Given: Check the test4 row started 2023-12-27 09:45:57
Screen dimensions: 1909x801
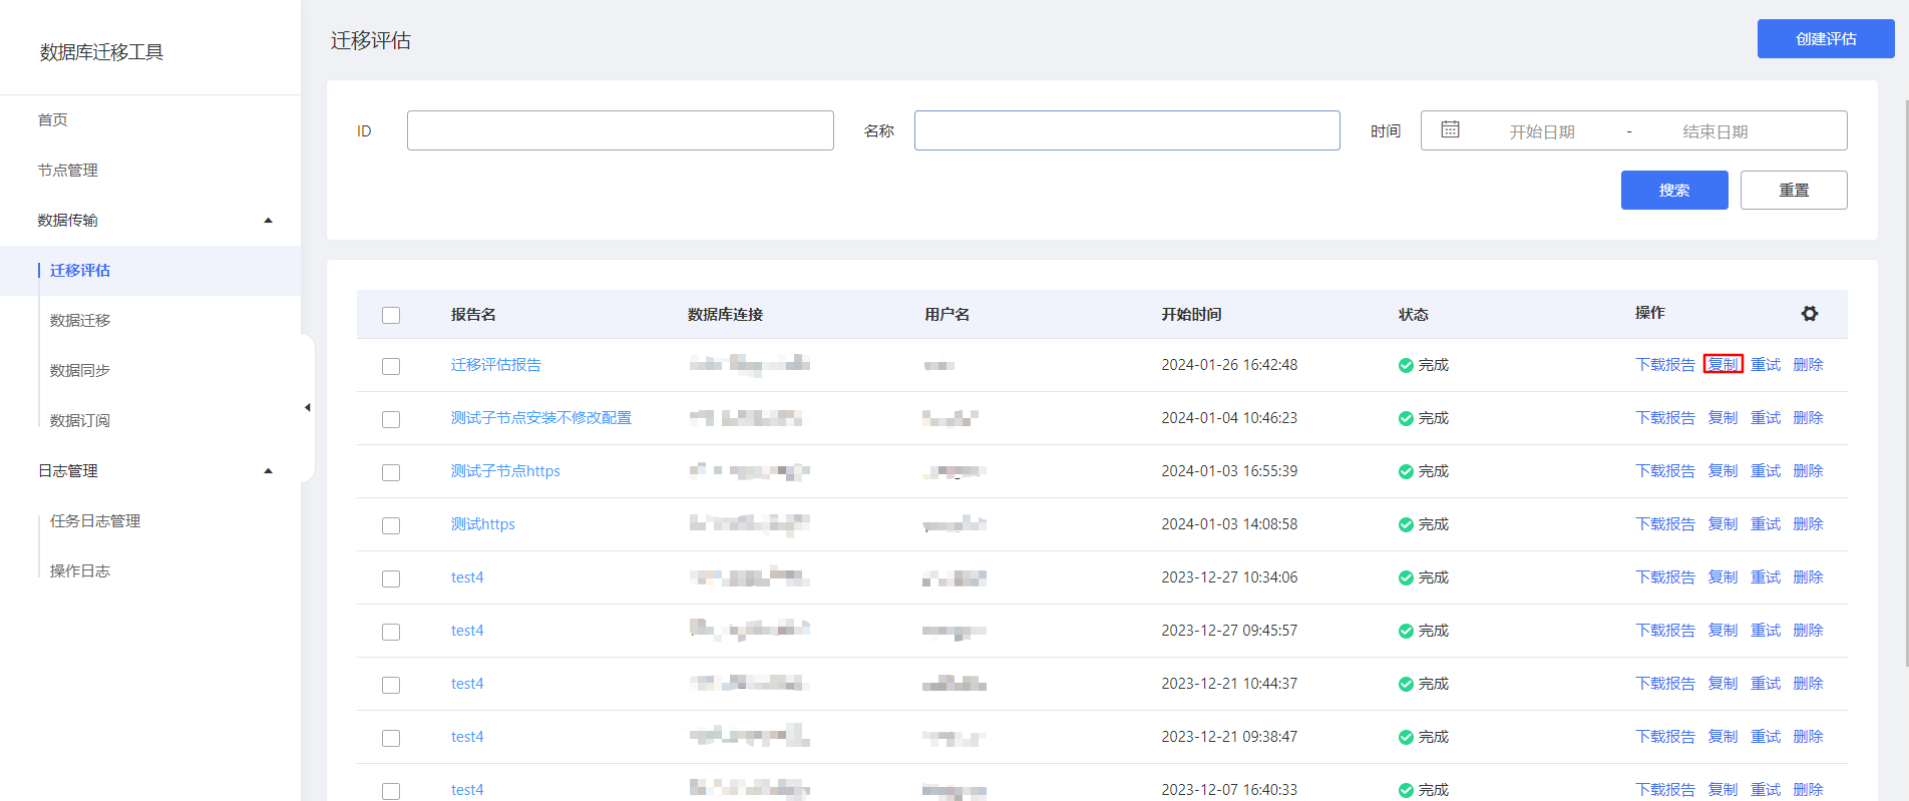Looking at the screenshot, I should (x=391, y=632).
